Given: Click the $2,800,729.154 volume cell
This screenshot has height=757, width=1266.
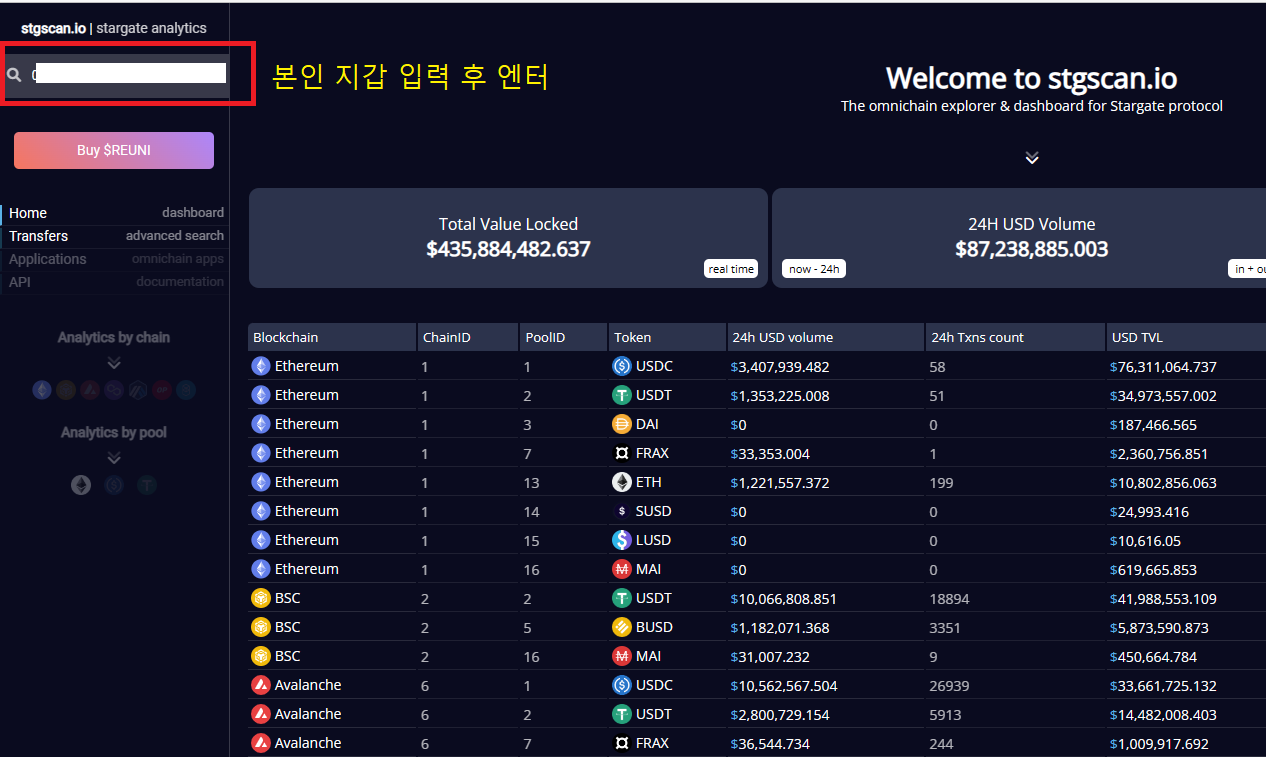Looking at the screenshot, I should click(x=780, y=715).
